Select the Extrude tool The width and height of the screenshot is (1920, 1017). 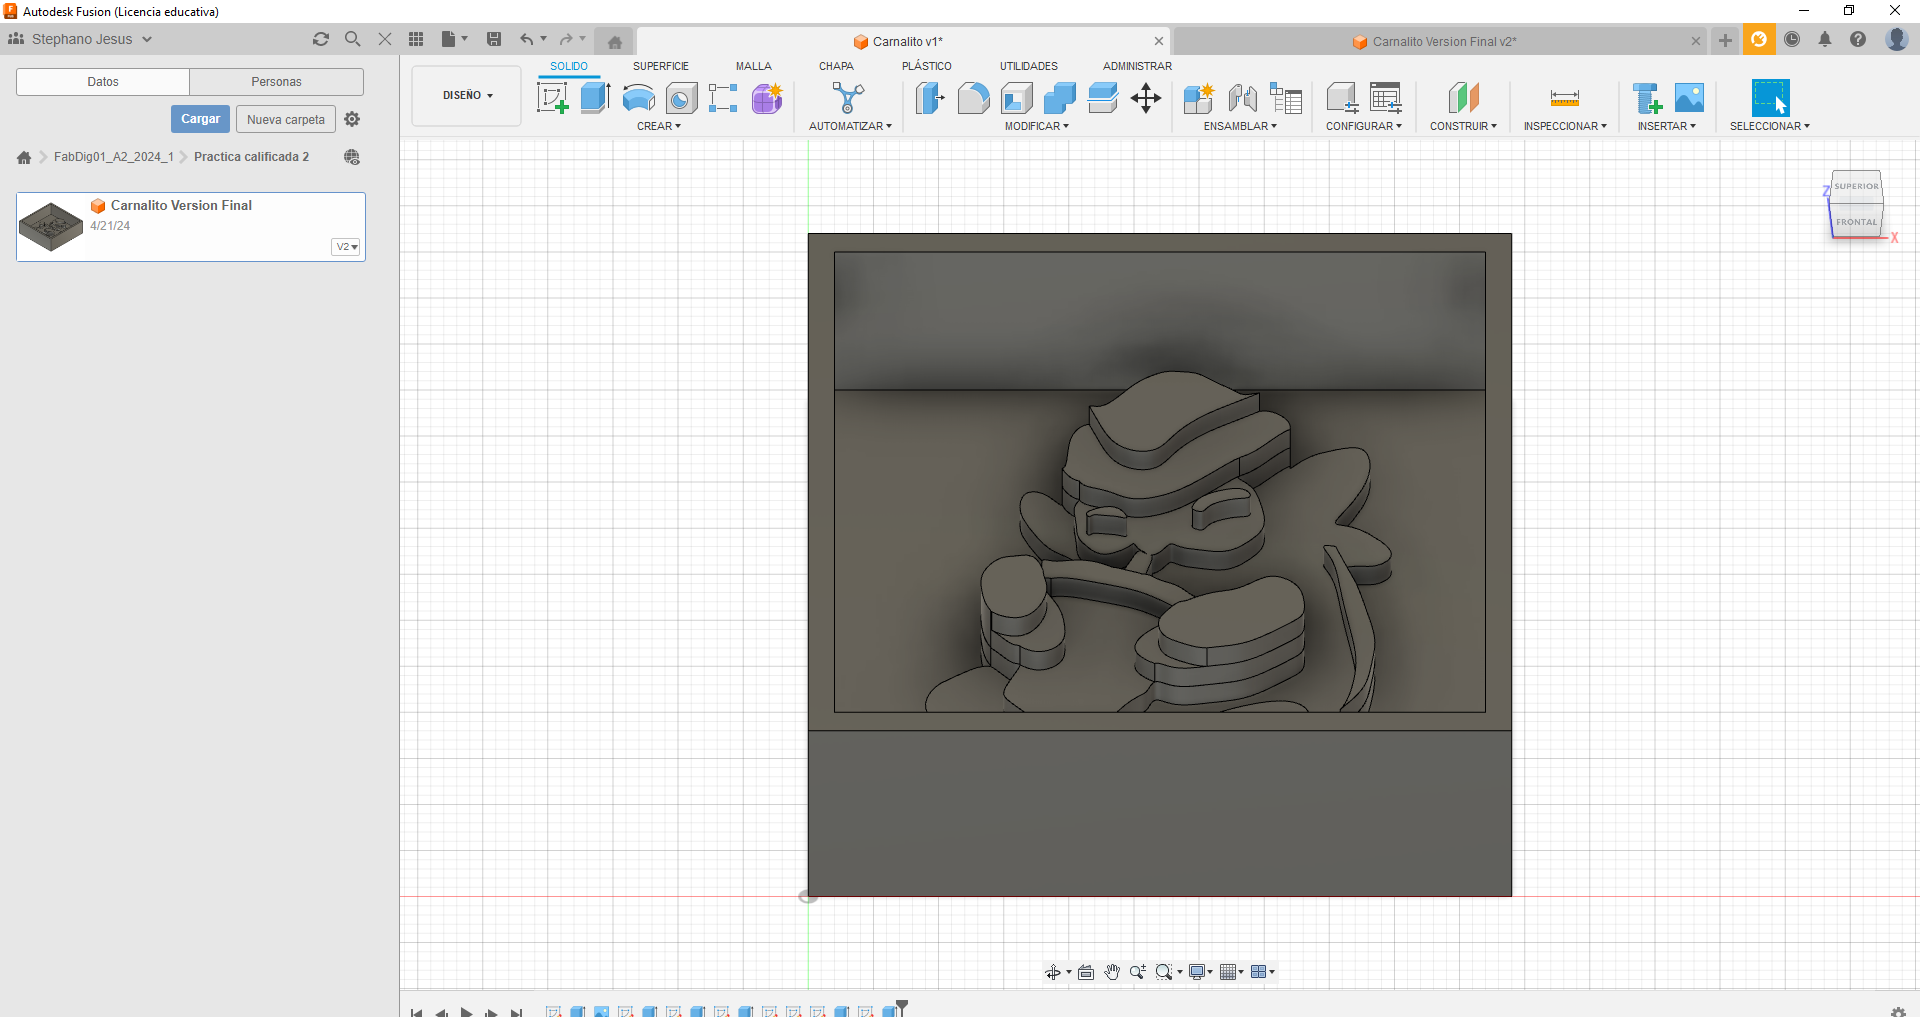pyautogui.click(x=596, y=98)
